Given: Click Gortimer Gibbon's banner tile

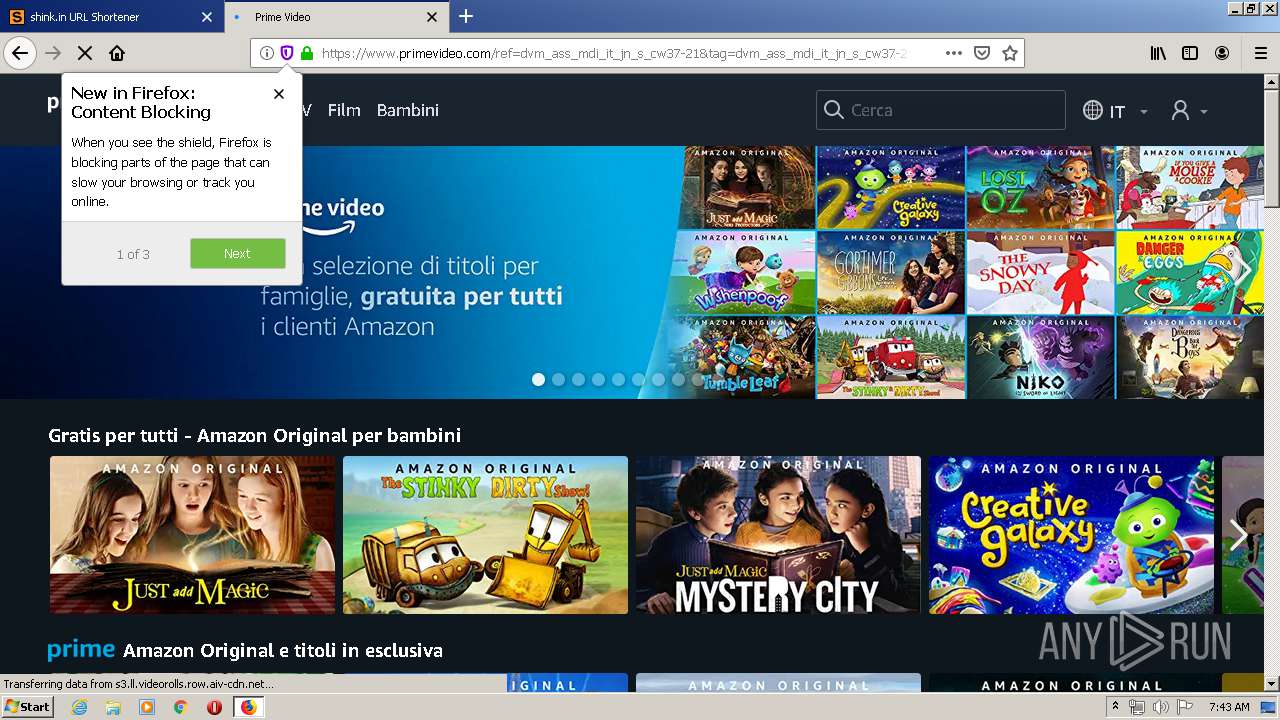Looking at the screenshot, I should [891, 273].
